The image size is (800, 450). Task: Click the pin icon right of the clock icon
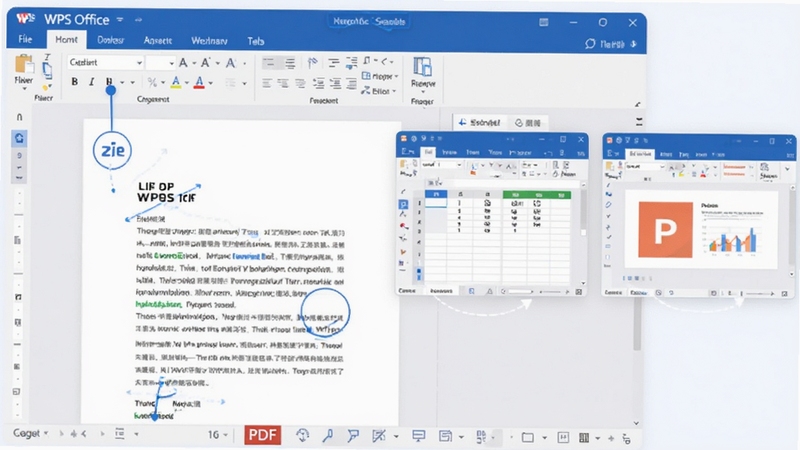pos(328,435)
